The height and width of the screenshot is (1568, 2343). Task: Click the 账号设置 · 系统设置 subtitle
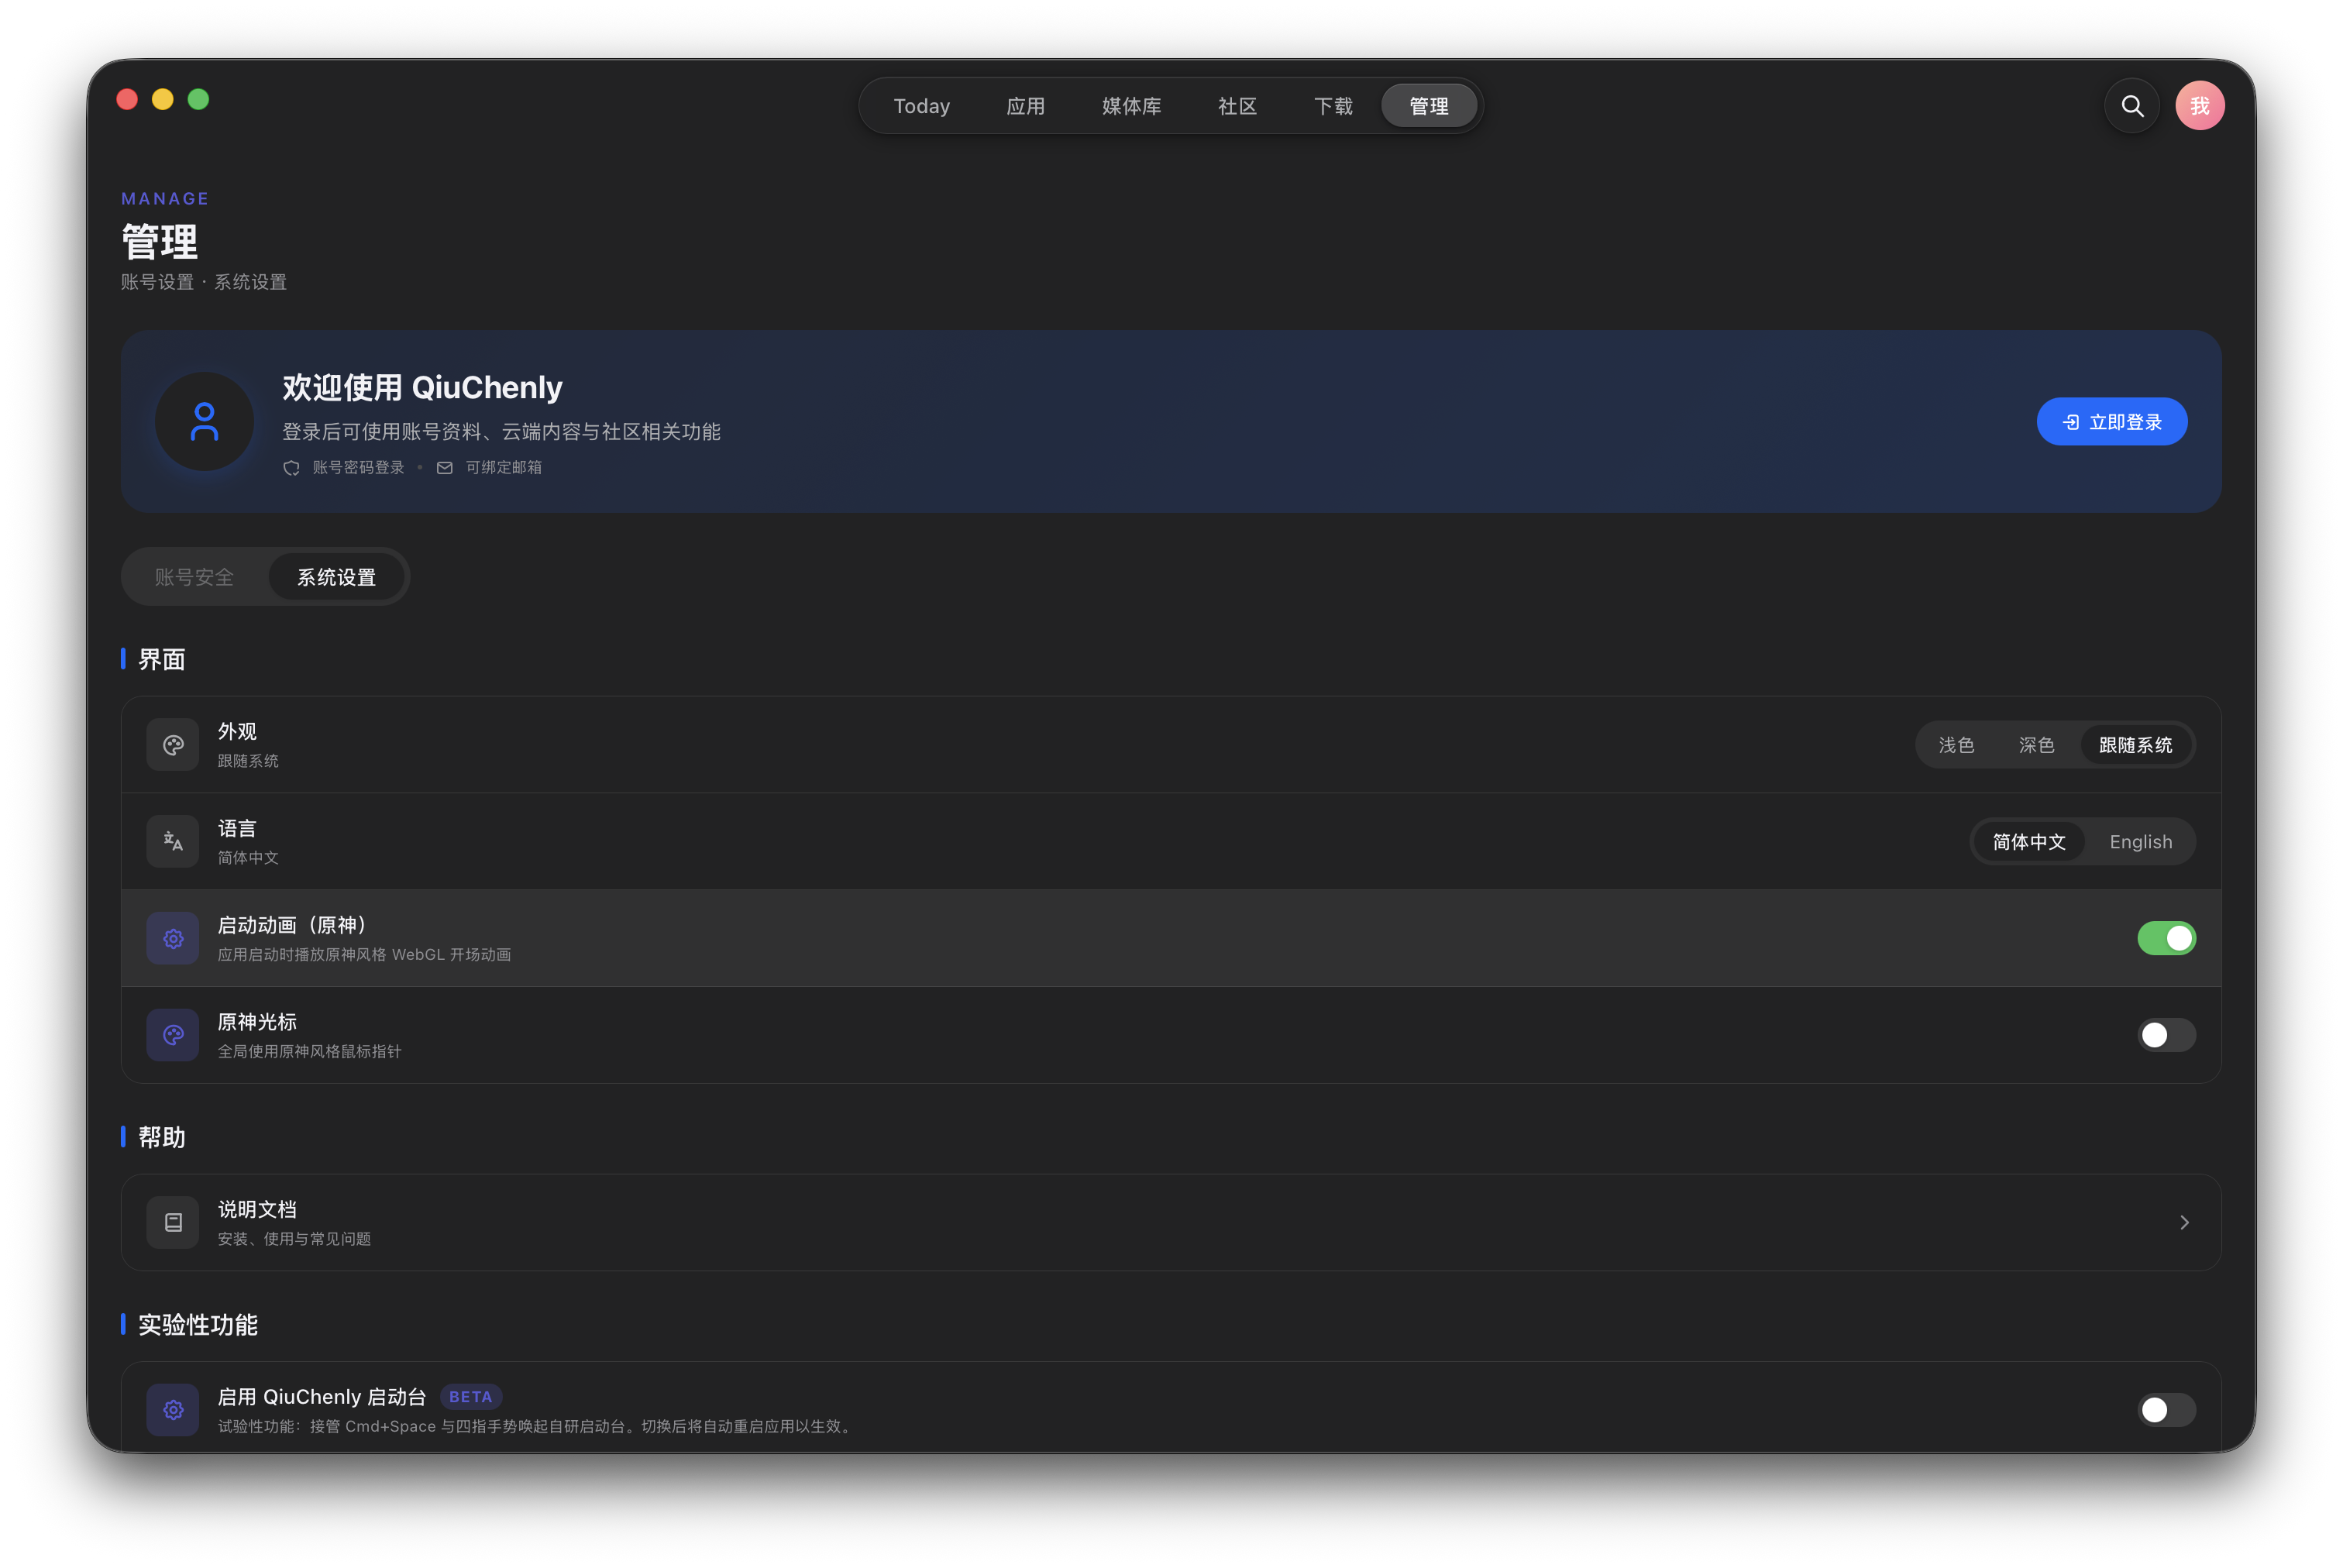204,282
